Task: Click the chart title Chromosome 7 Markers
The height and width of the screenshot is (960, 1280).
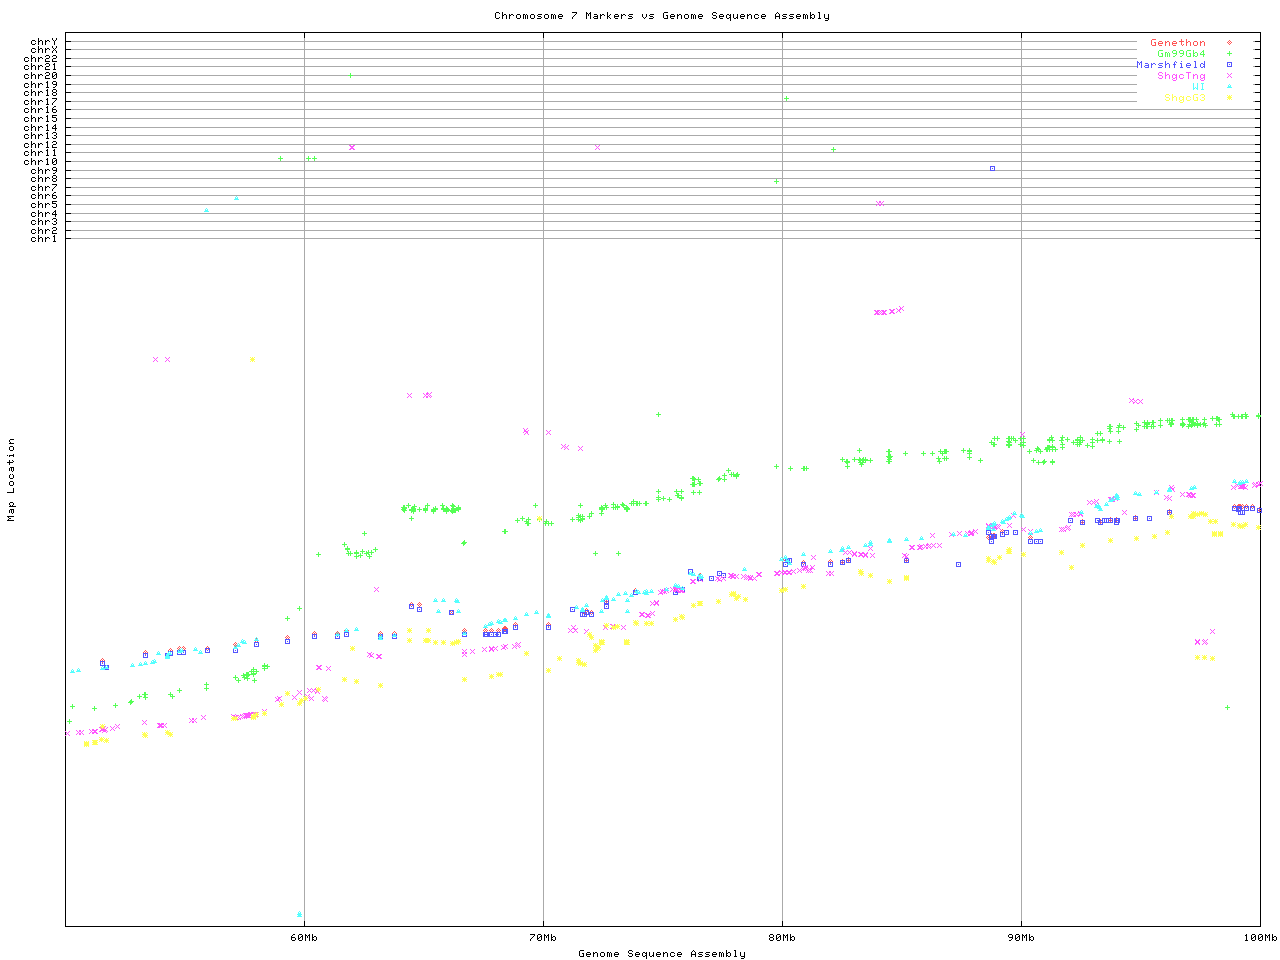Action: pyautogui.click(x=661, y=15)
